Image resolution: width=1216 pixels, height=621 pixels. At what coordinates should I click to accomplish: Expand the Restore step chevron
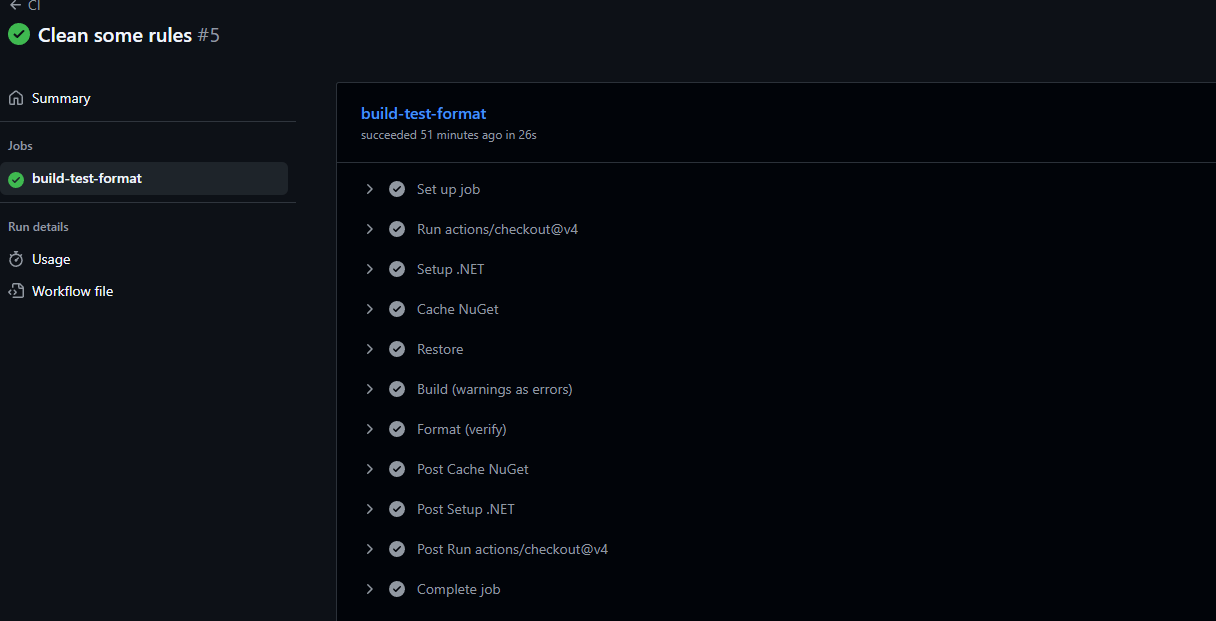click(x=370, y=349)
